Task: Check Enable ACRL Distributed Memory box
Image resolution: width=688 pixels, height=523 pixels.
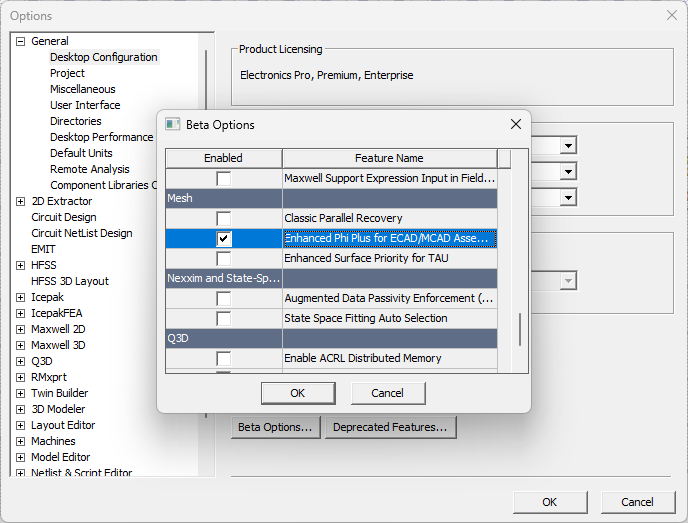Action: (223, 358)
